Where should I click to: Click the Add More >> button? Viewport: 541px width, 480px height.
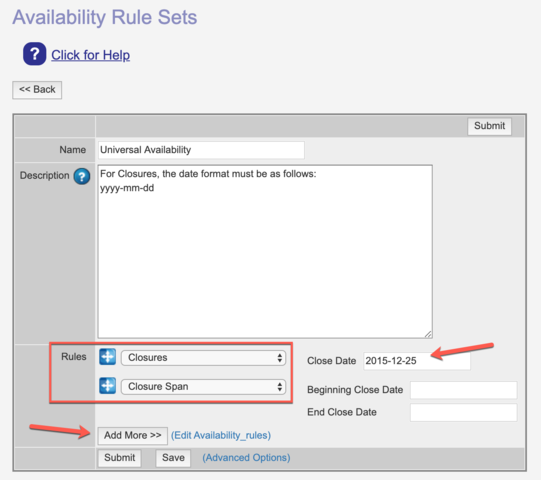(132, 435)
